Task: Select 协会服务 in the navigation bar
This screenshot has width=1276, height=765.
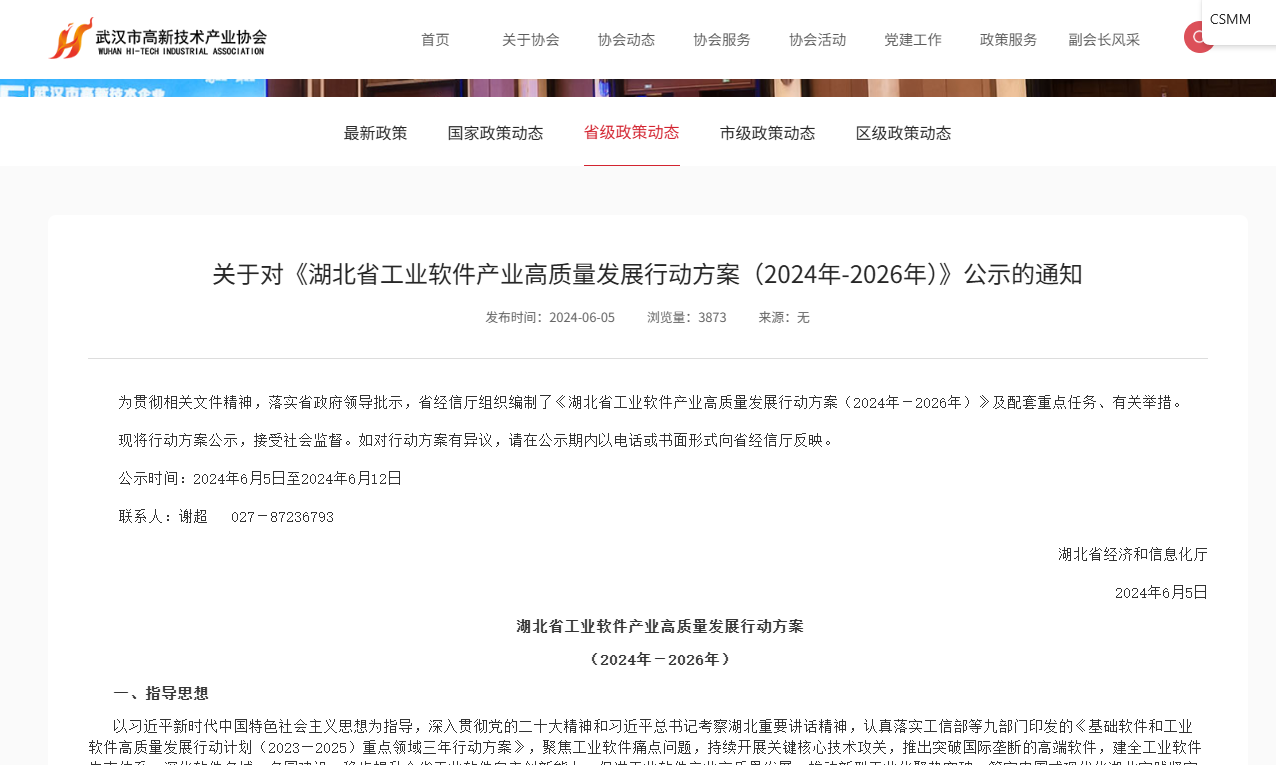Action: (721, 40)
